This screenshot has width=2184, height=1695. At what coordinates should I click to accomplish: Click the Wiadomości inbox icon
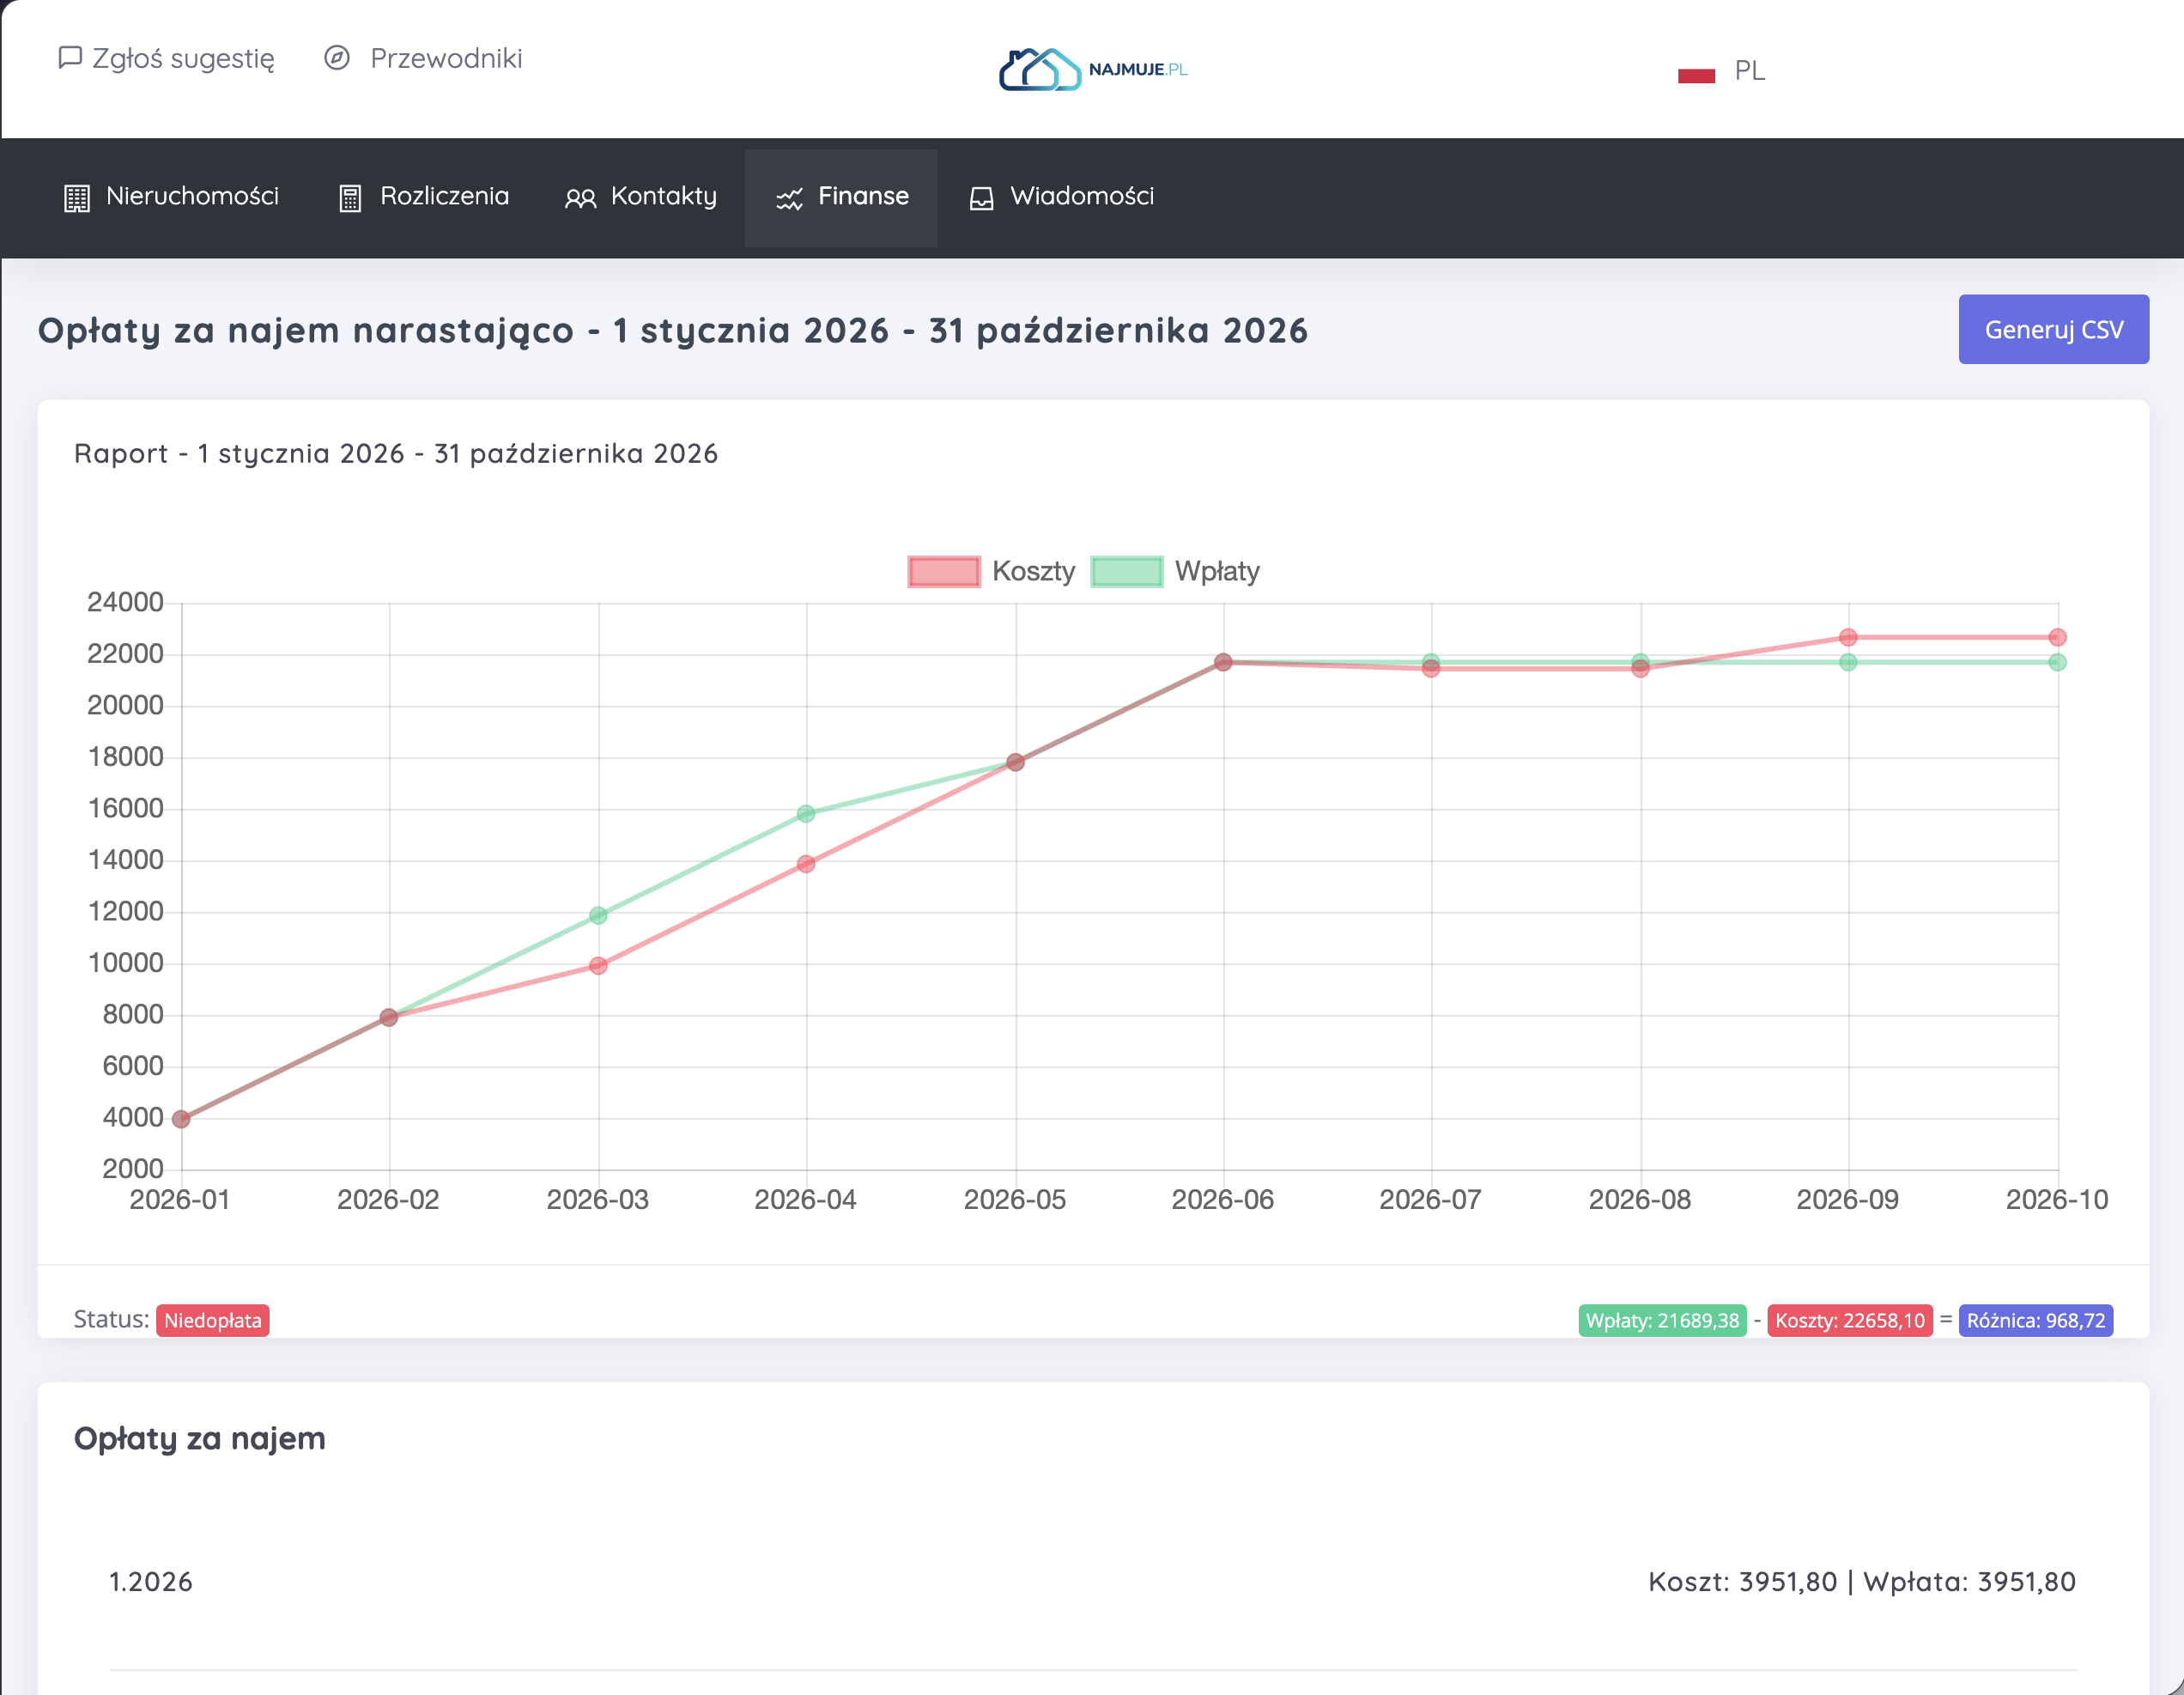click(x=982, y=198)
